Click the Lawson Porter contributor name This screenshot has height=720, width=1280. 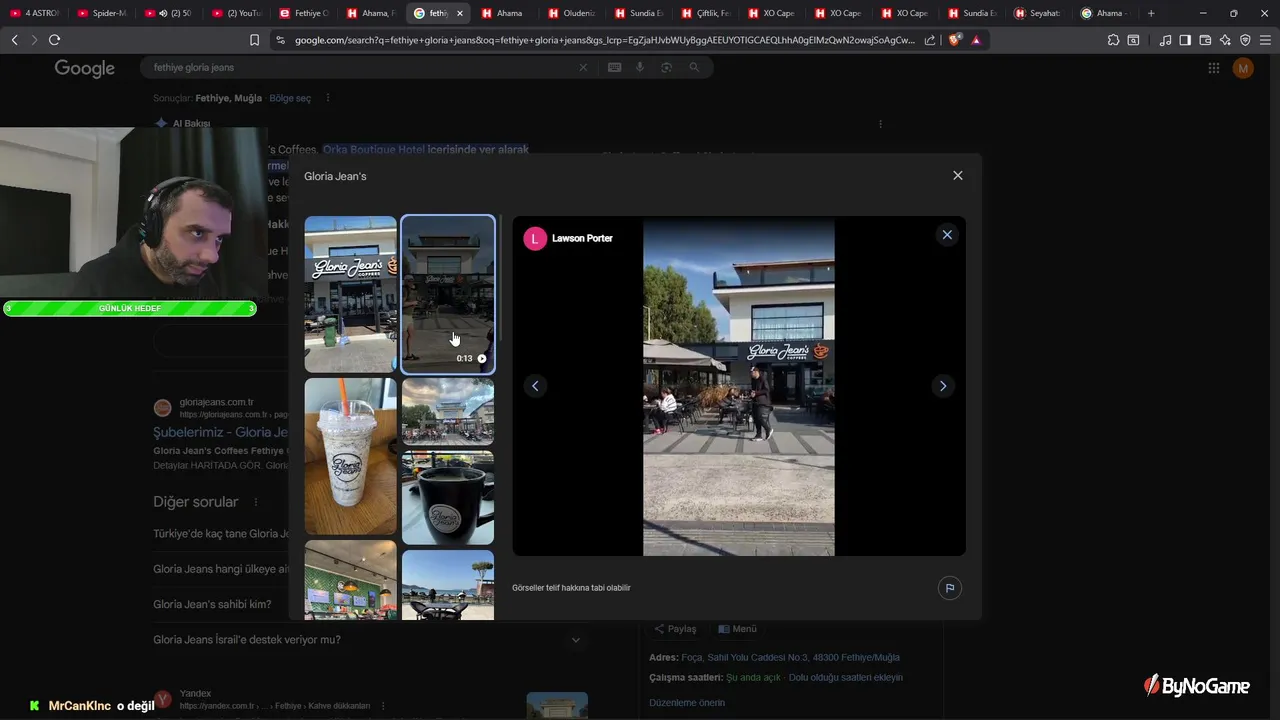coord(582,238)
